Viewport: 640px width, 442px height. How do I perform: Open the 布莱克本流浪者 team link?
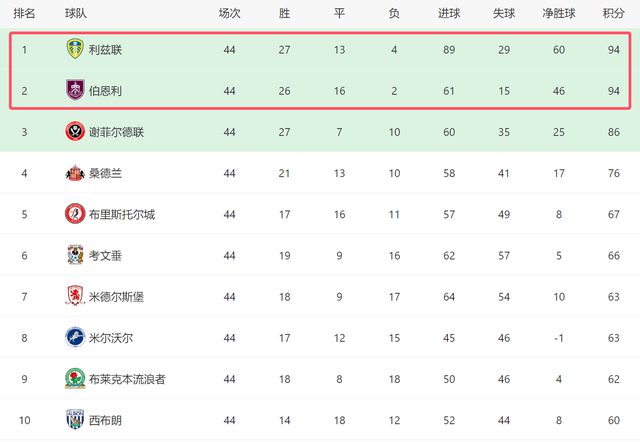tap(128, 379)
